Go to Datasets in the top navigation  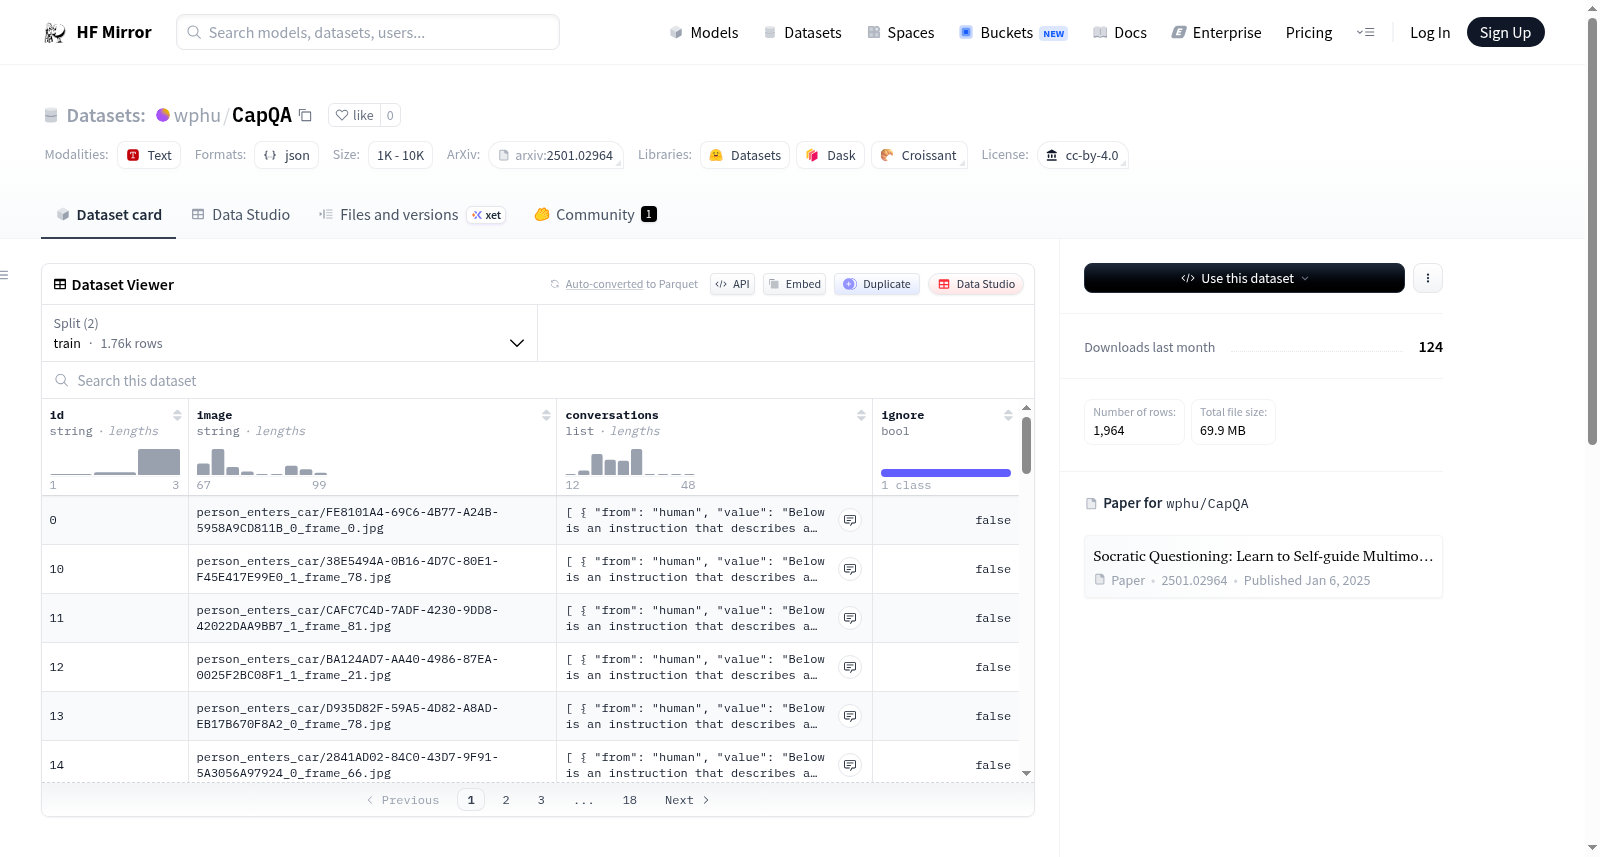[803, 33]
